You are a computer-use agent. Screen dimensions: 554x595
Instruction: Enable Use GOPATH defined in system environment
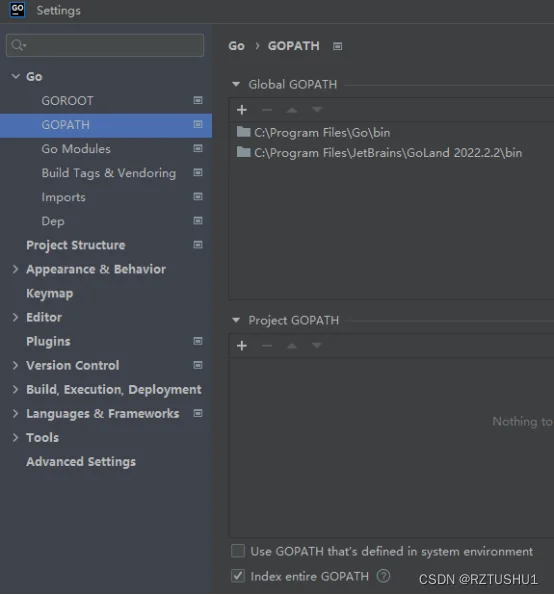point(238,551)
